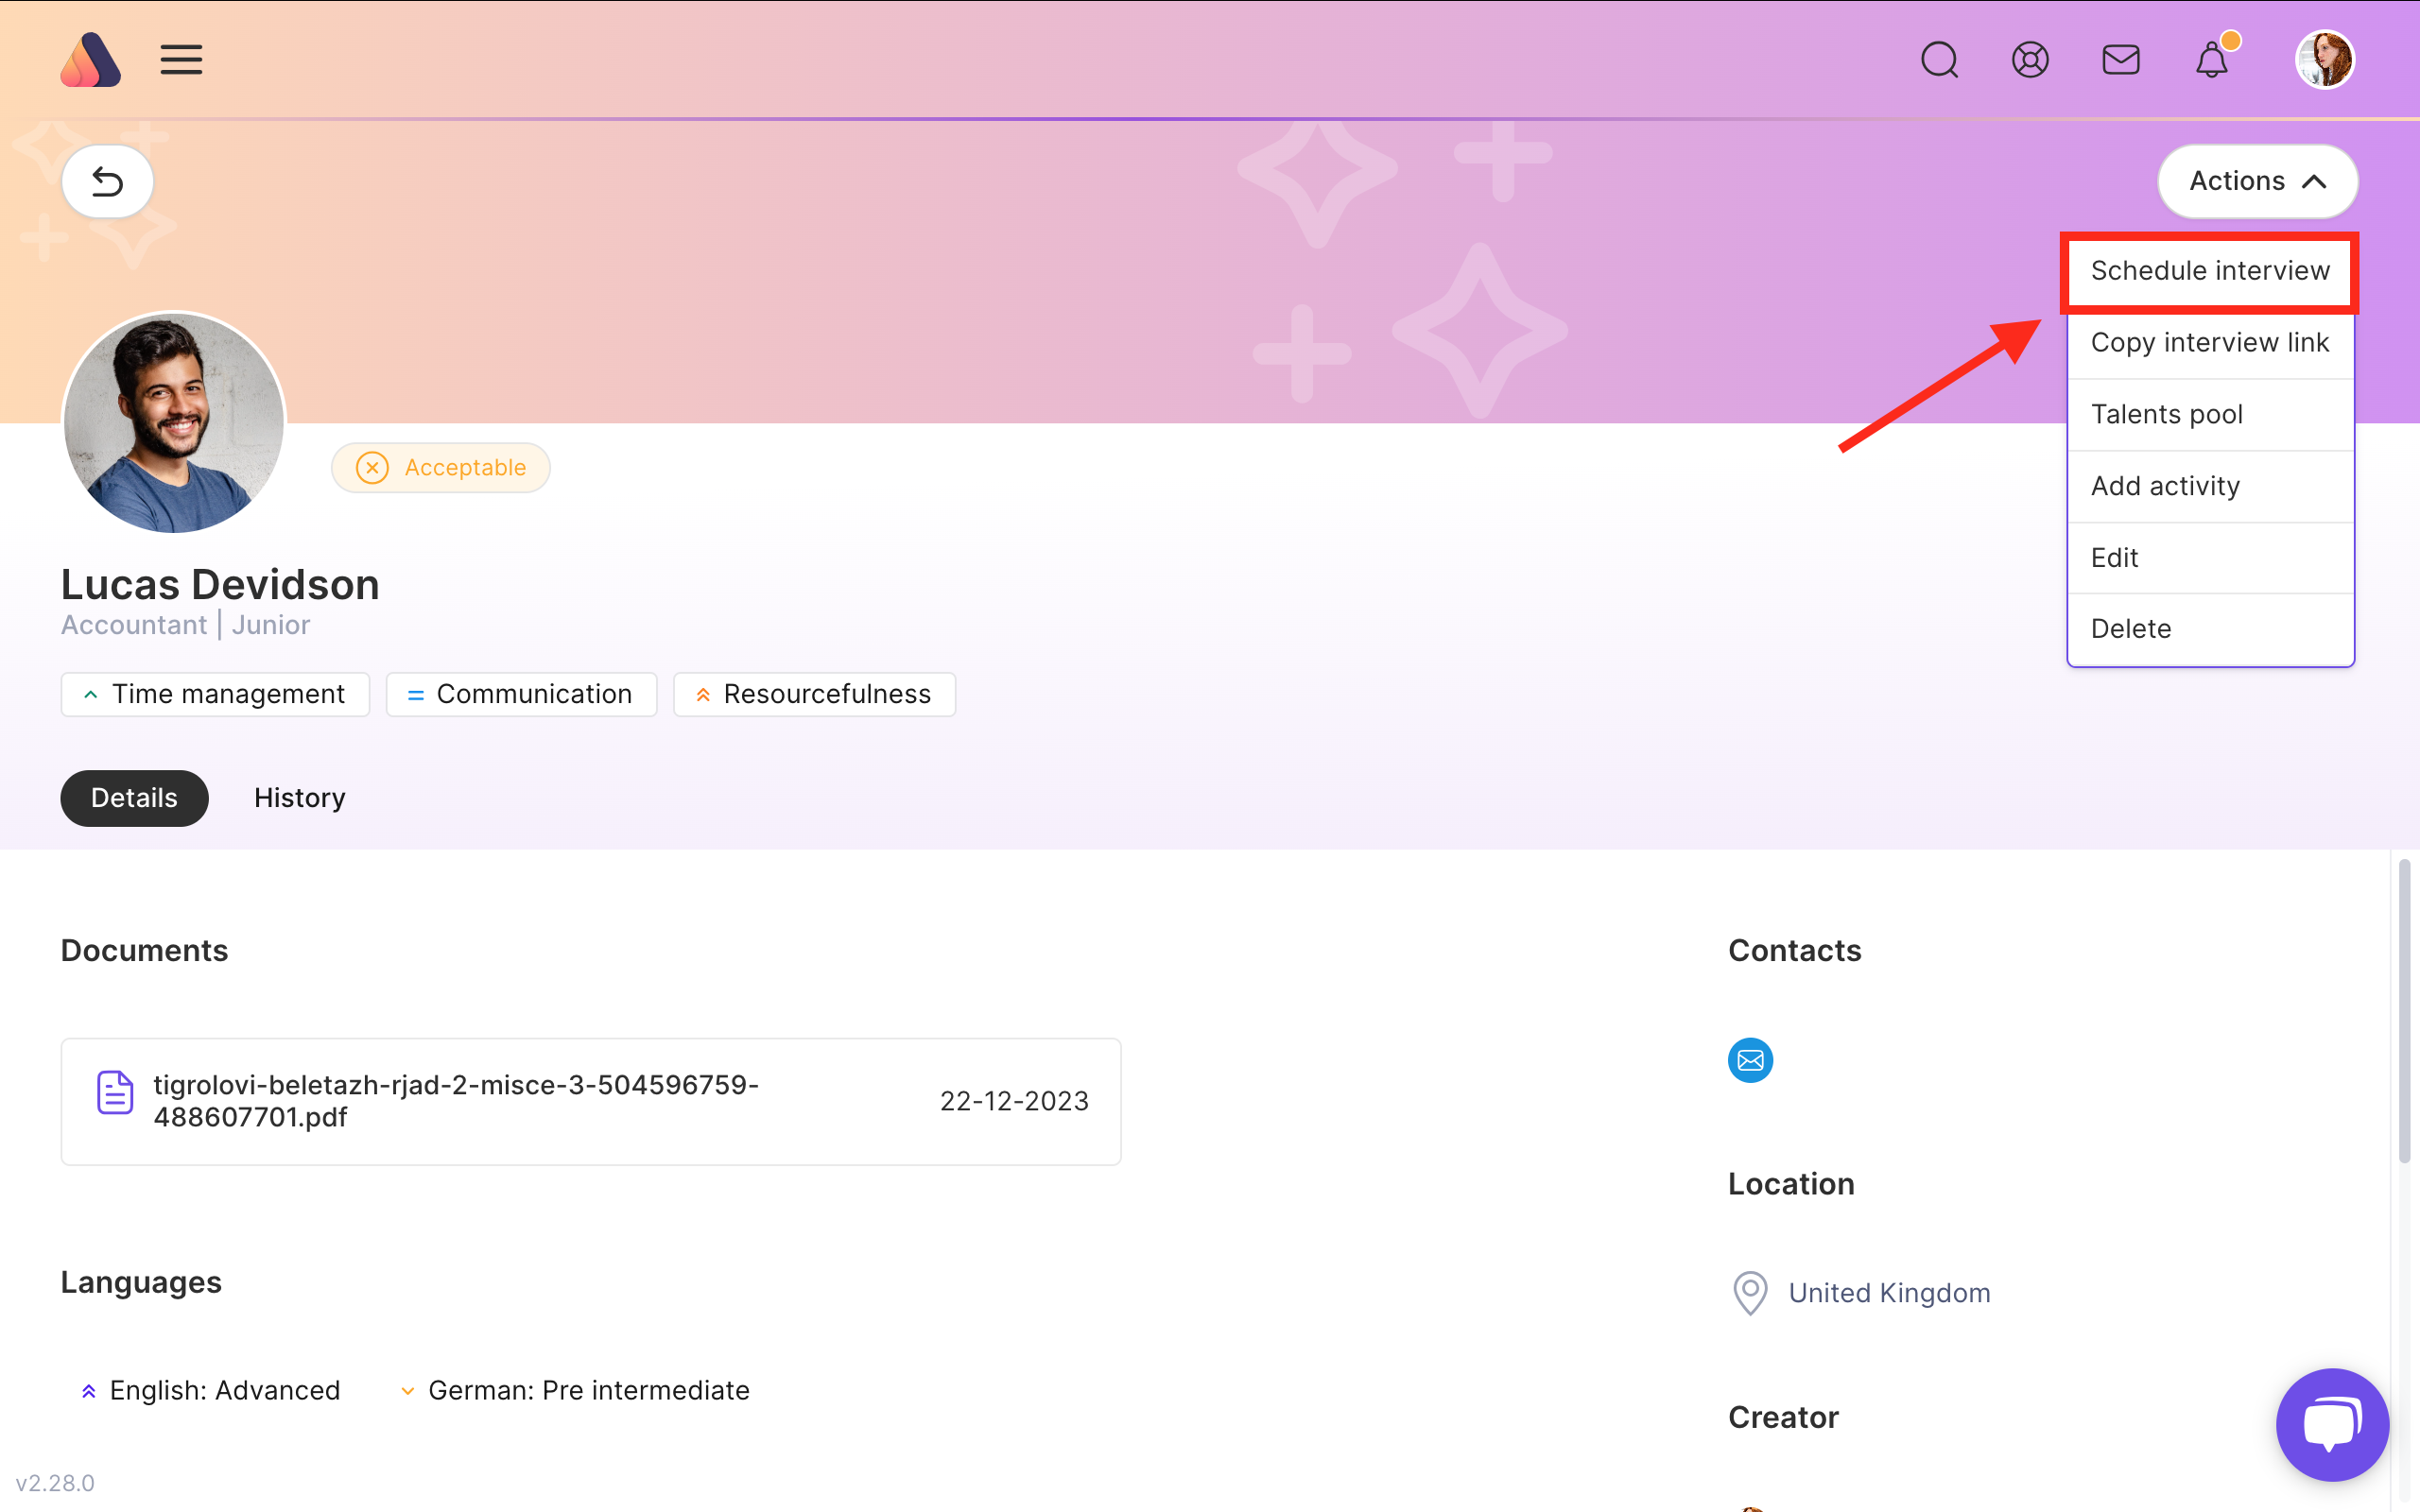Screen dimensions: 2420x1512
Task: Switch to the Details tab
Action: coord(134,798)
